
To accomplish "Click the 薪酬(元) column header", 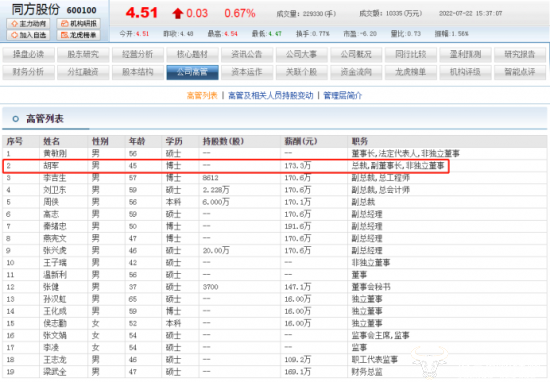I will tap(301, 141).
